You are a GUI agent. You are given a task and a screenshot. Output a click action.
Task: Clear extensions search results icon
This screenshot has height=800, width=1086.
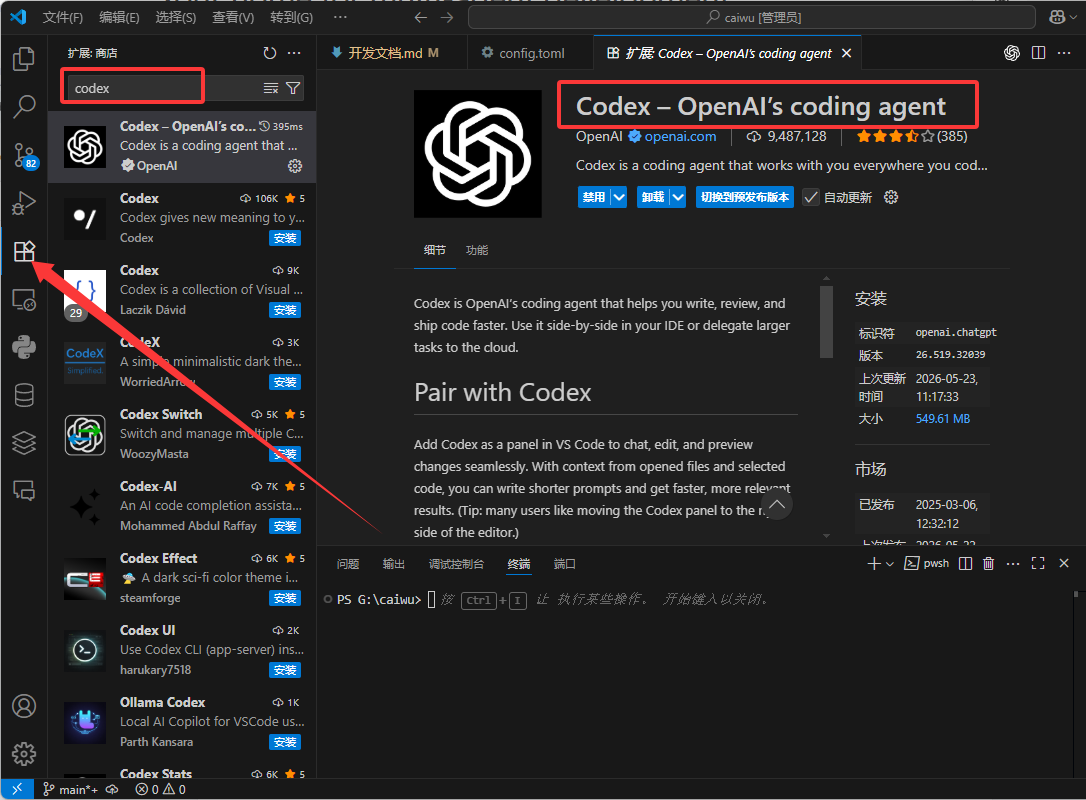(x=271, y=88)
